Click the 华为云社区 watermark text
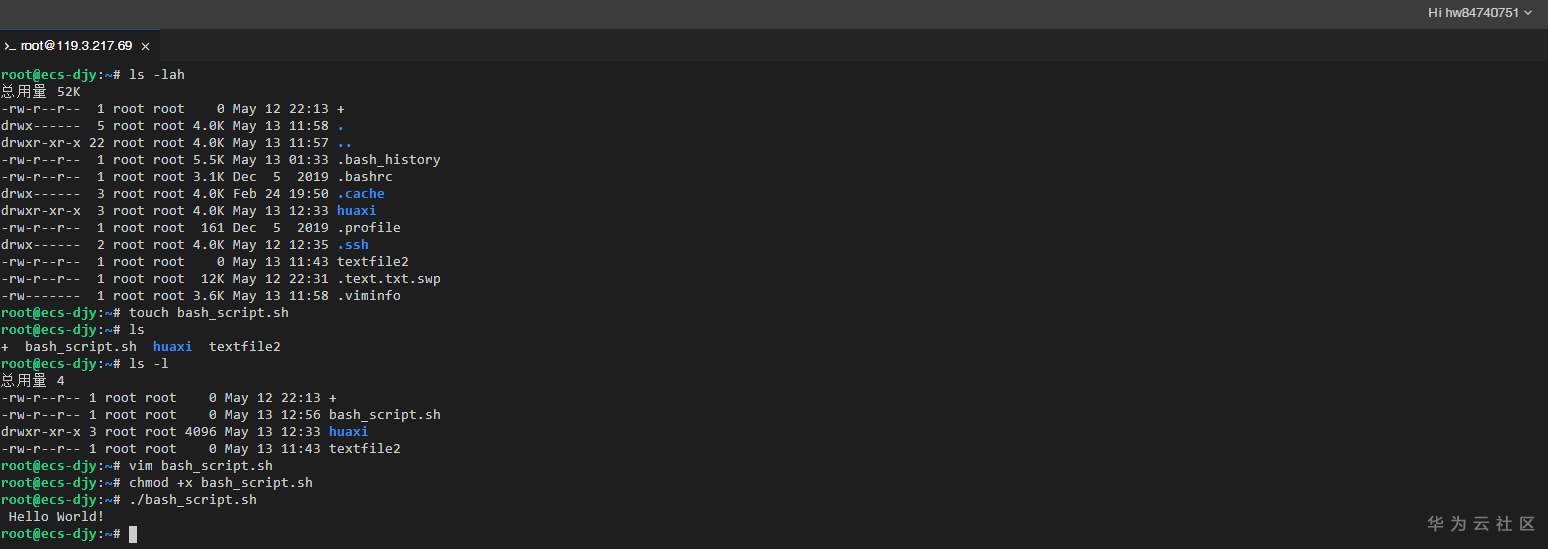 (1481, 523)
